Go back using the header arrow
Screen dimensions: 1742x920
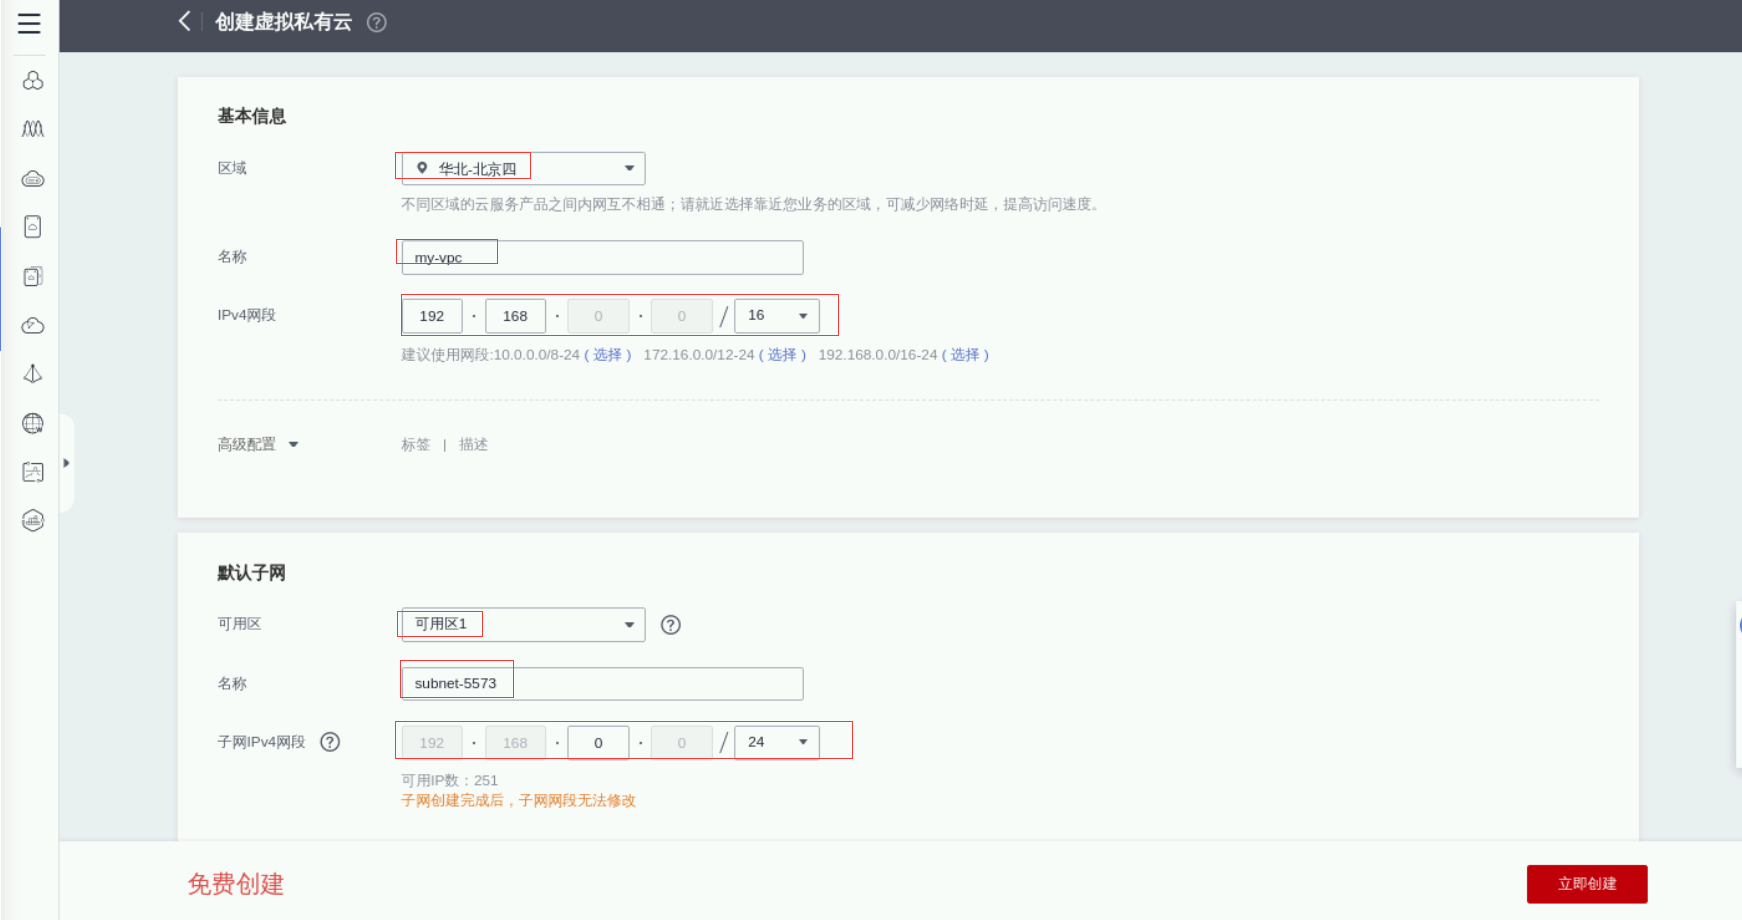(x=184, y=21)
